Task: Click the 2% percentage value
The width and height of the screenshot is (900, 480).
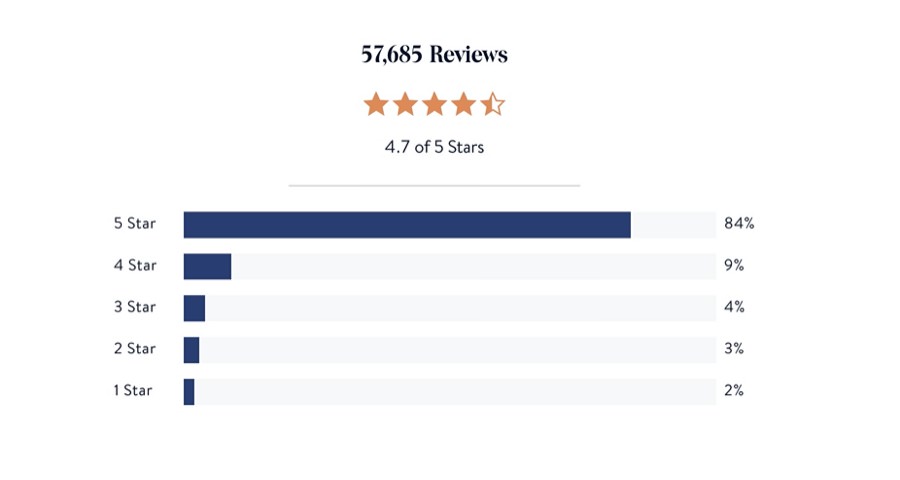Action: (x=734, y=390)
